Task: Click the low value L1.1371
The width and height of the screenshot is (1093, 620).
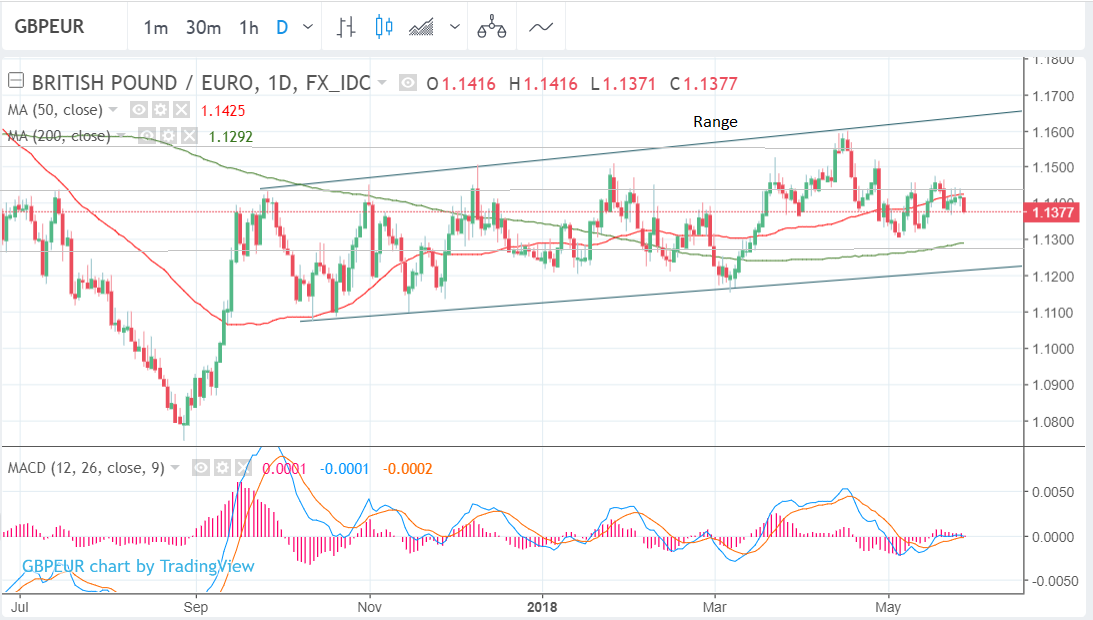Action: [x=623, y=84]
